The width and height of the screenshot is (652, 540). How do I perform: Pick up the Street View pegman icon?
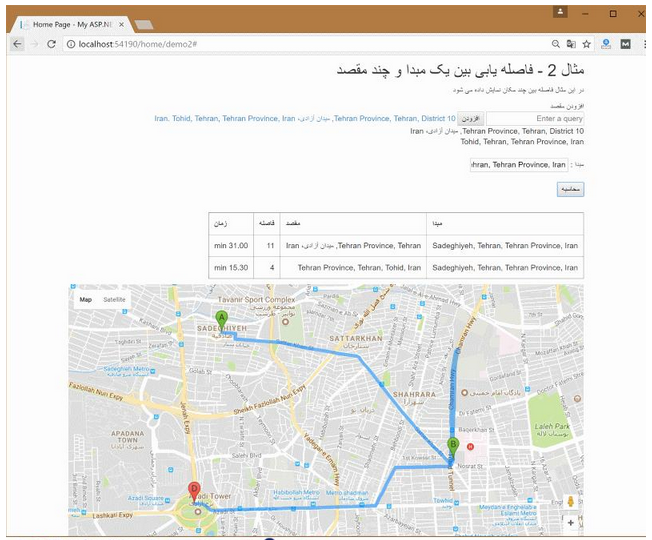tap(570, 501)
